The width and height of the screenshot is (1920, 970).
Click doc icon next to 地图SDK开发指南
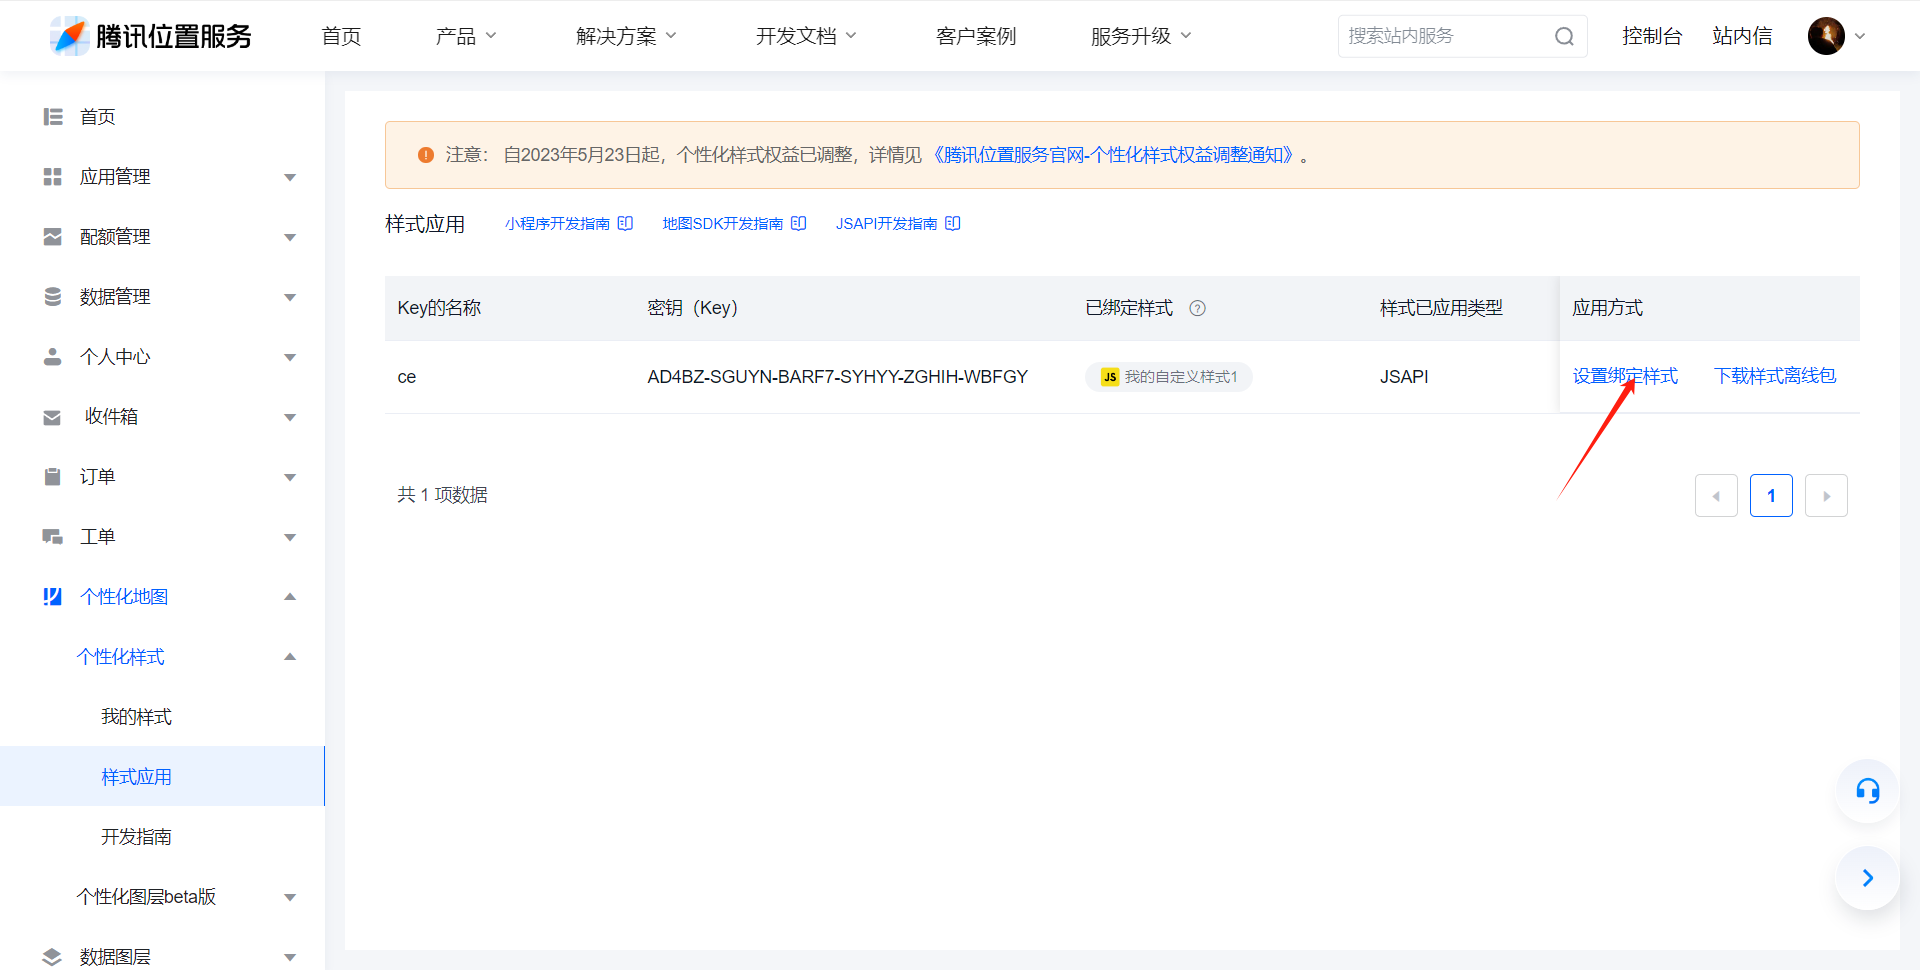click(798, 223)
